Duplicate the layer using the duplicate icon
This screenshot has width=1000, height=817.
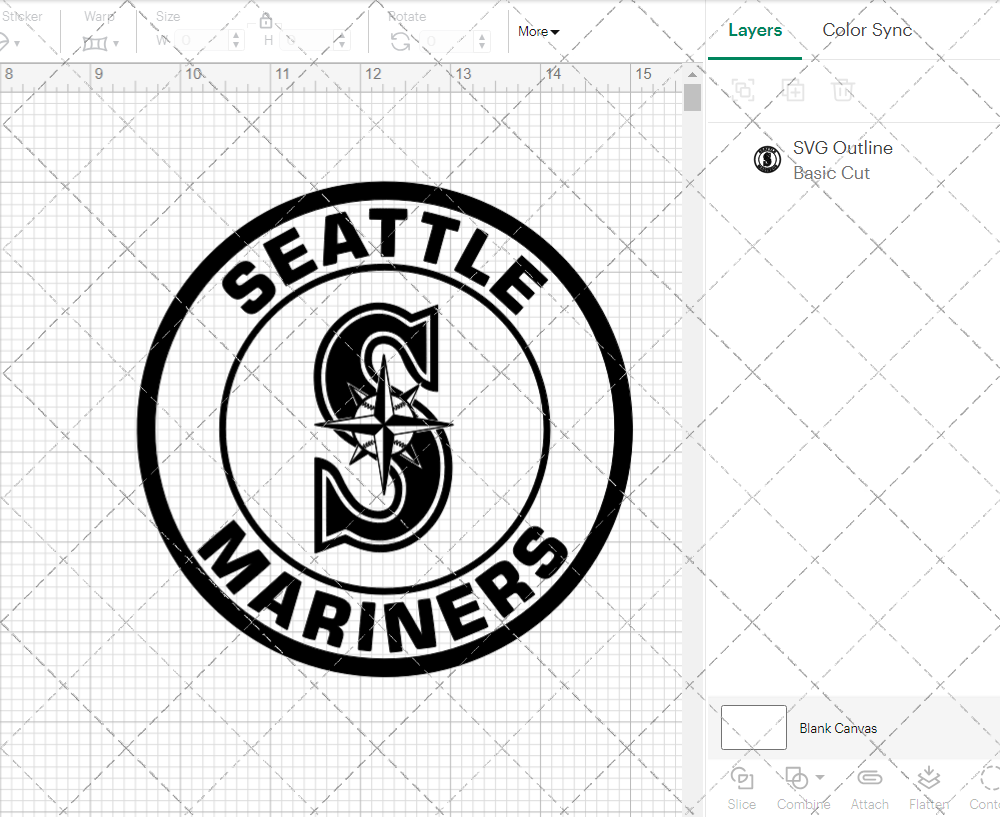[x=794, y=91]
